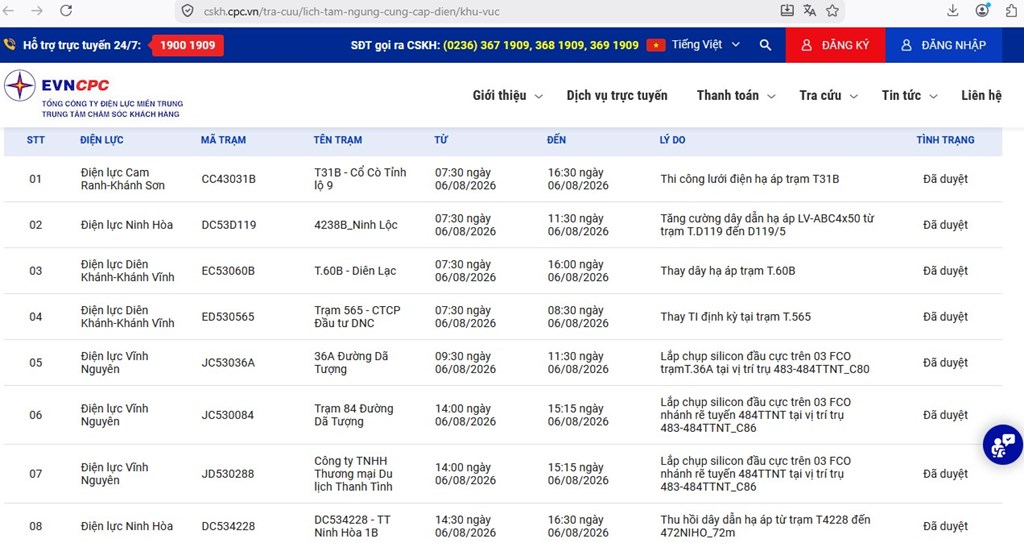Select station code JD530288
The height and width of the screenshot is (543, 1024).
[x=227, y=474]
